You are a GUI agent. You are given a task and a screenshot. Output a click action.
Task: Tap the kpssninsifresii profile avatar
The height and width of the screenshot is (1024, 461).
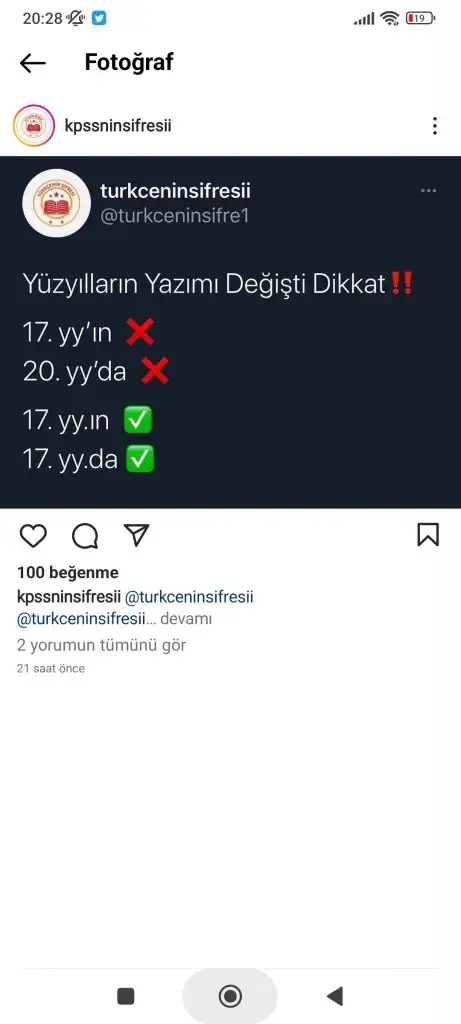[34, 125]
